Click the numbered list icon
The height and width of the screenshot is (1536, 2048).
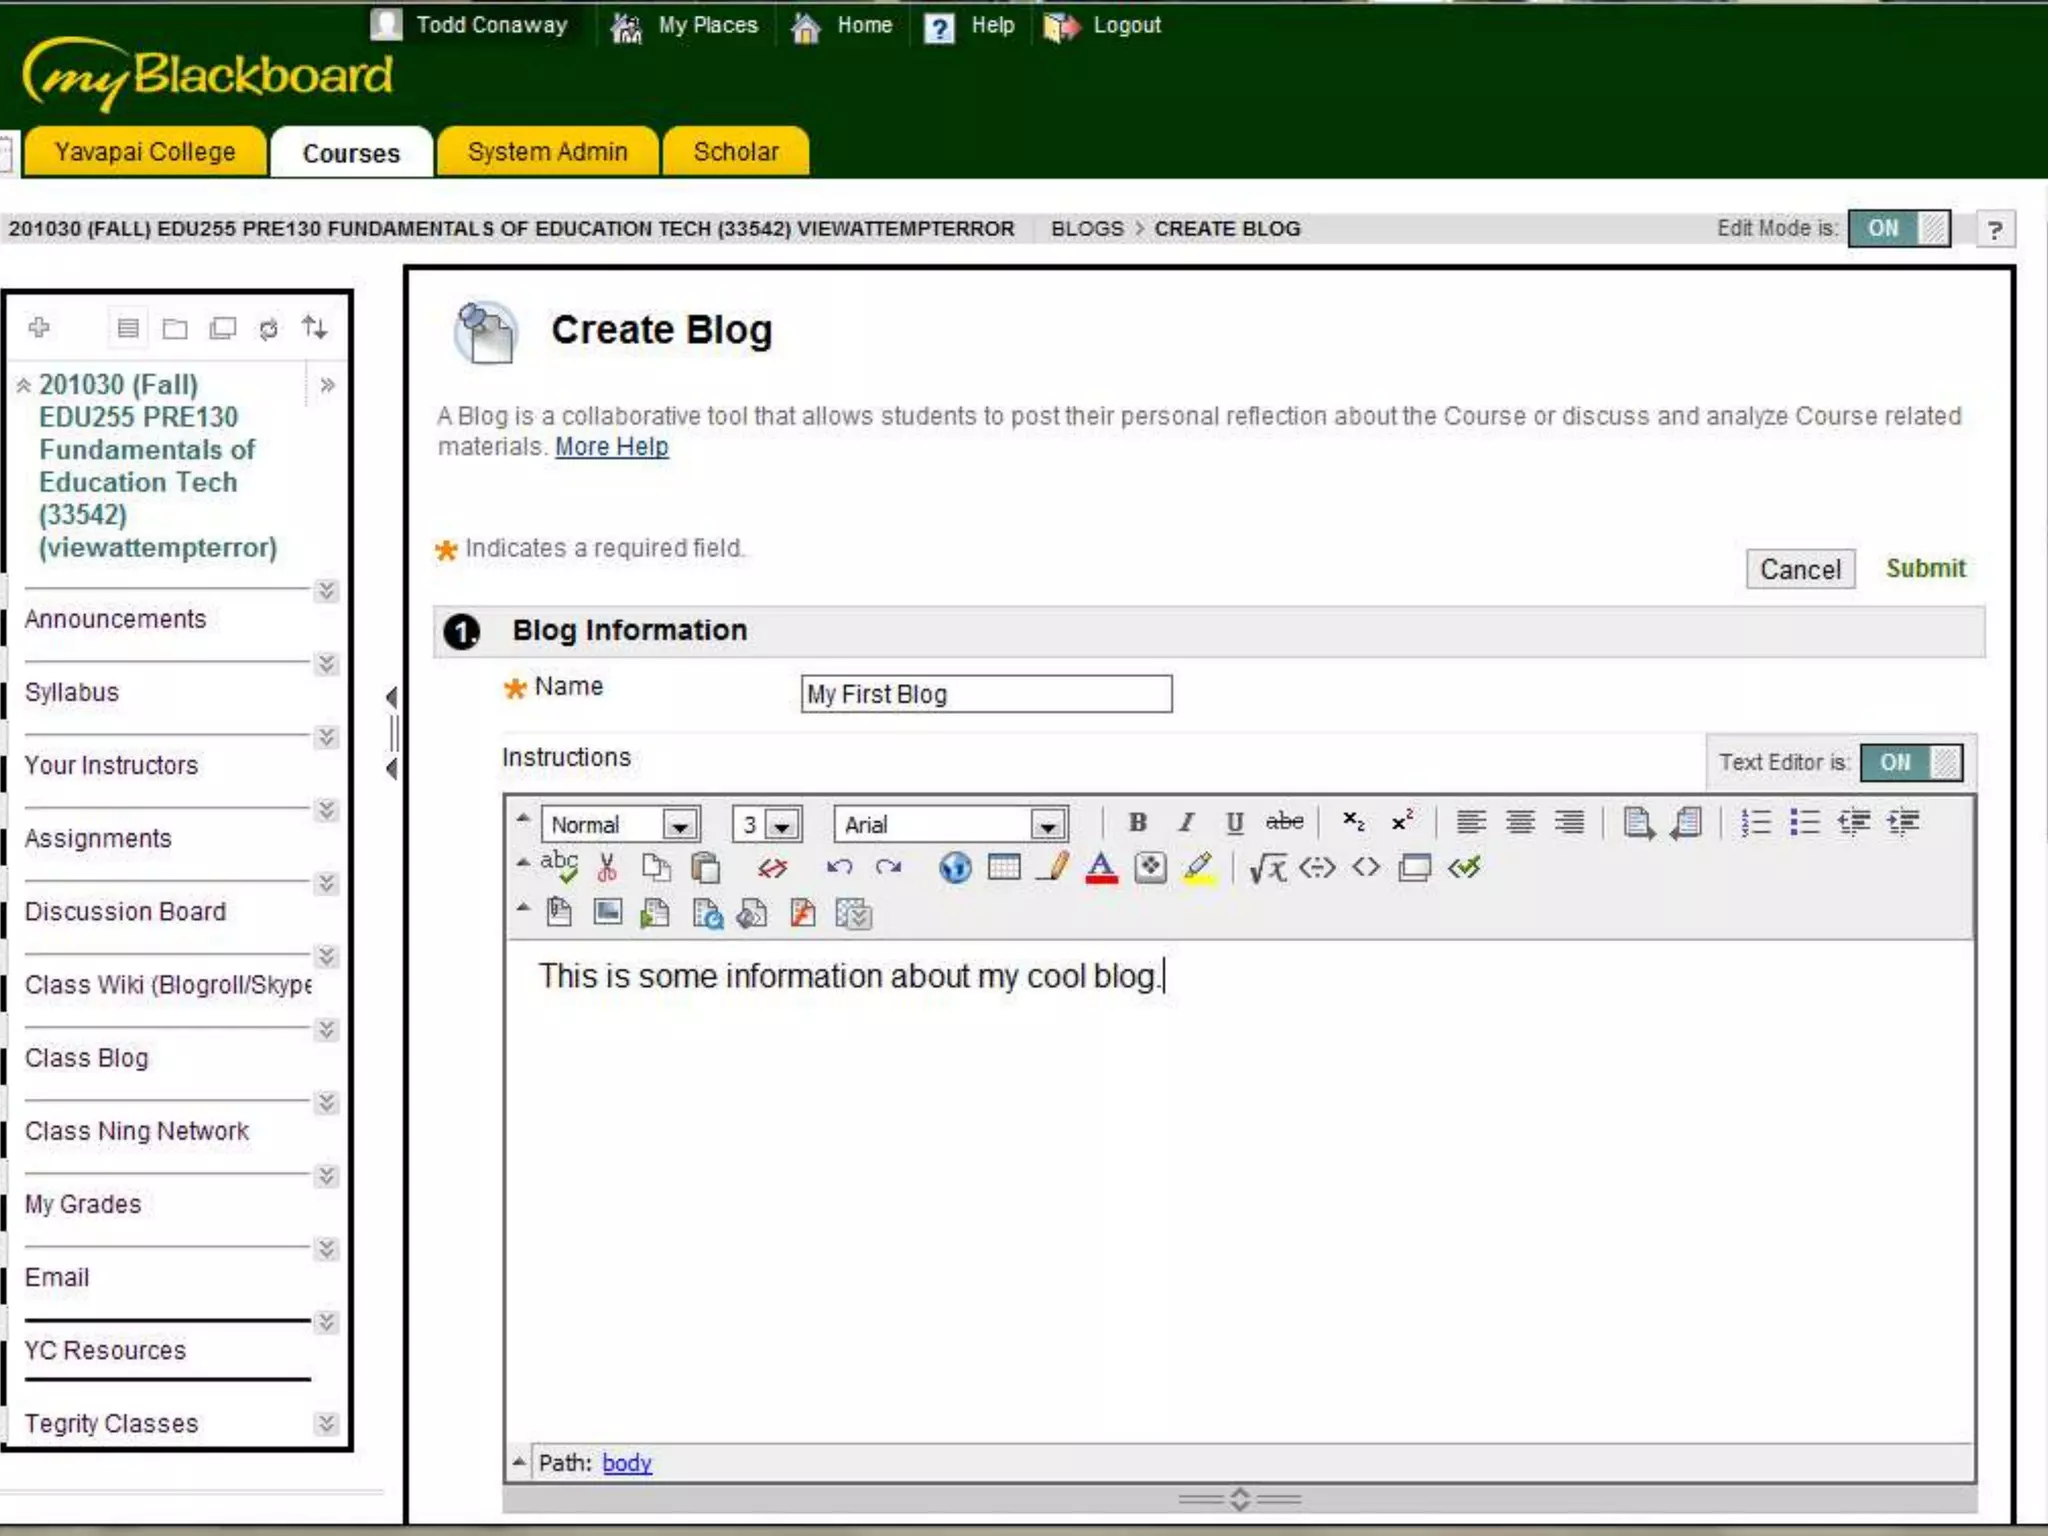[1755, 822]
